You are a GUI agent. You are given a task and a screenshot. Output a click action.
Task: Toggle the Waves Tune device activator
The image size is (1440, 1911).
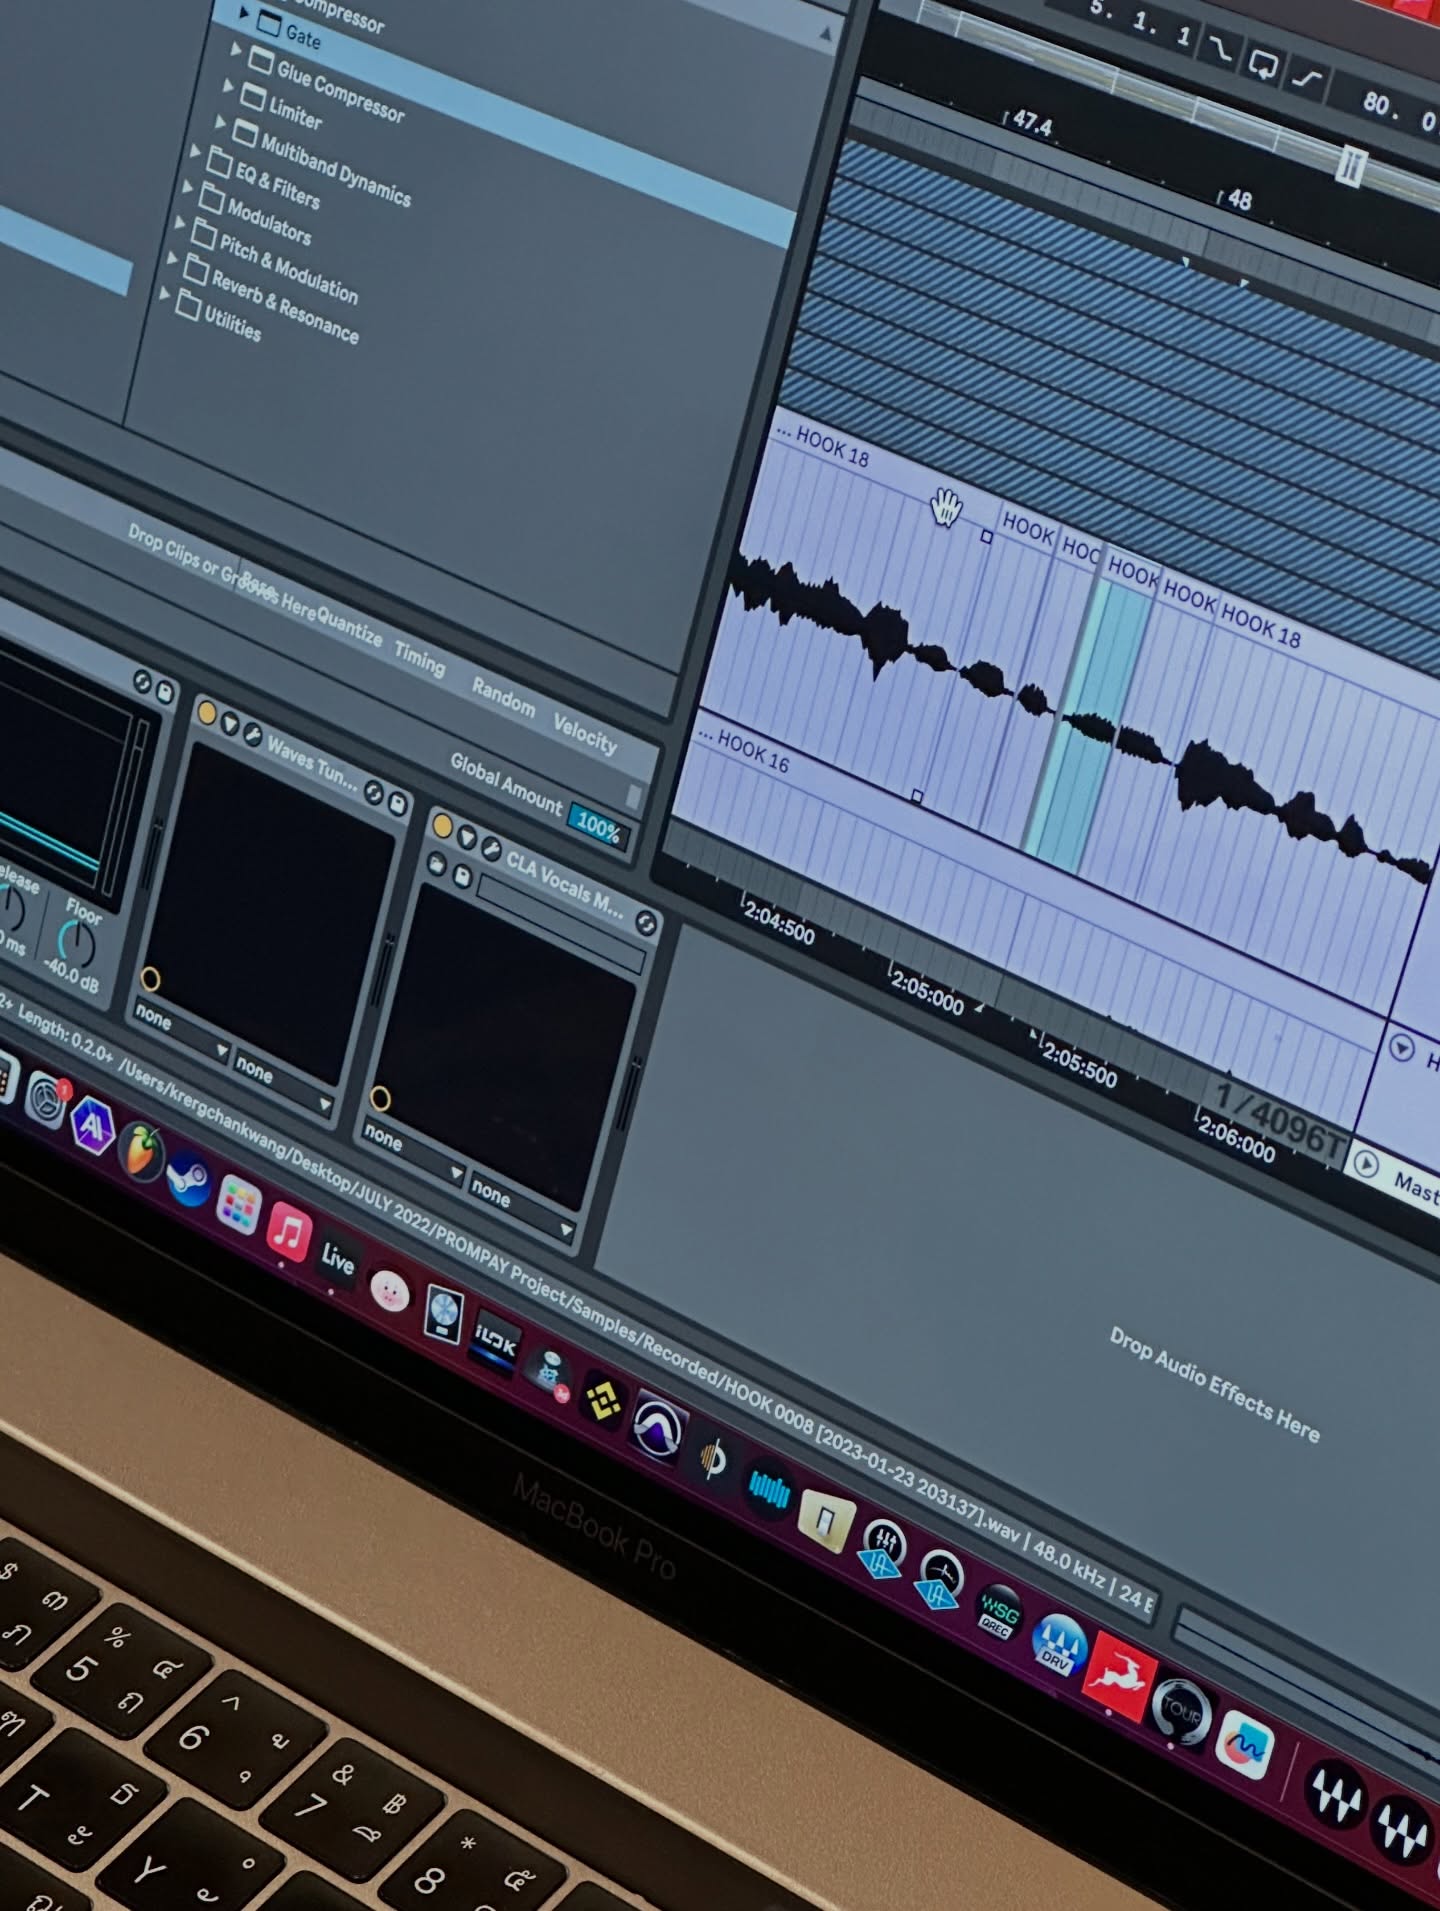[x=207, y=713]
